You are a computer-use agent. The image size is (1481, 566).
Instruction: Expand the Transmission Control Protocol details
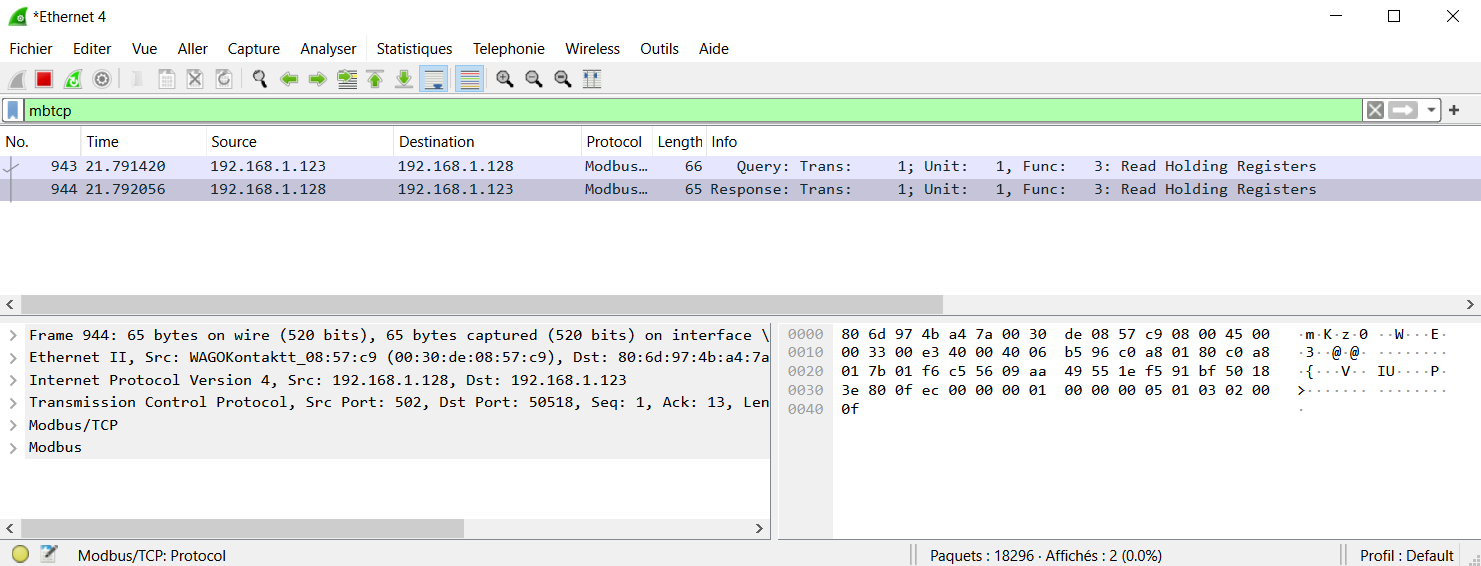coord(13,403)
